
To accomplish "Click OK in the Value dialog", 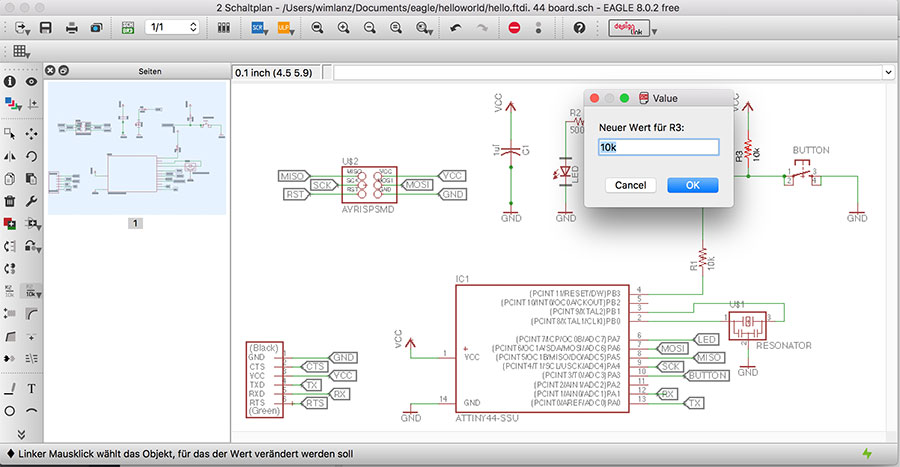I will tap(693, 185).
